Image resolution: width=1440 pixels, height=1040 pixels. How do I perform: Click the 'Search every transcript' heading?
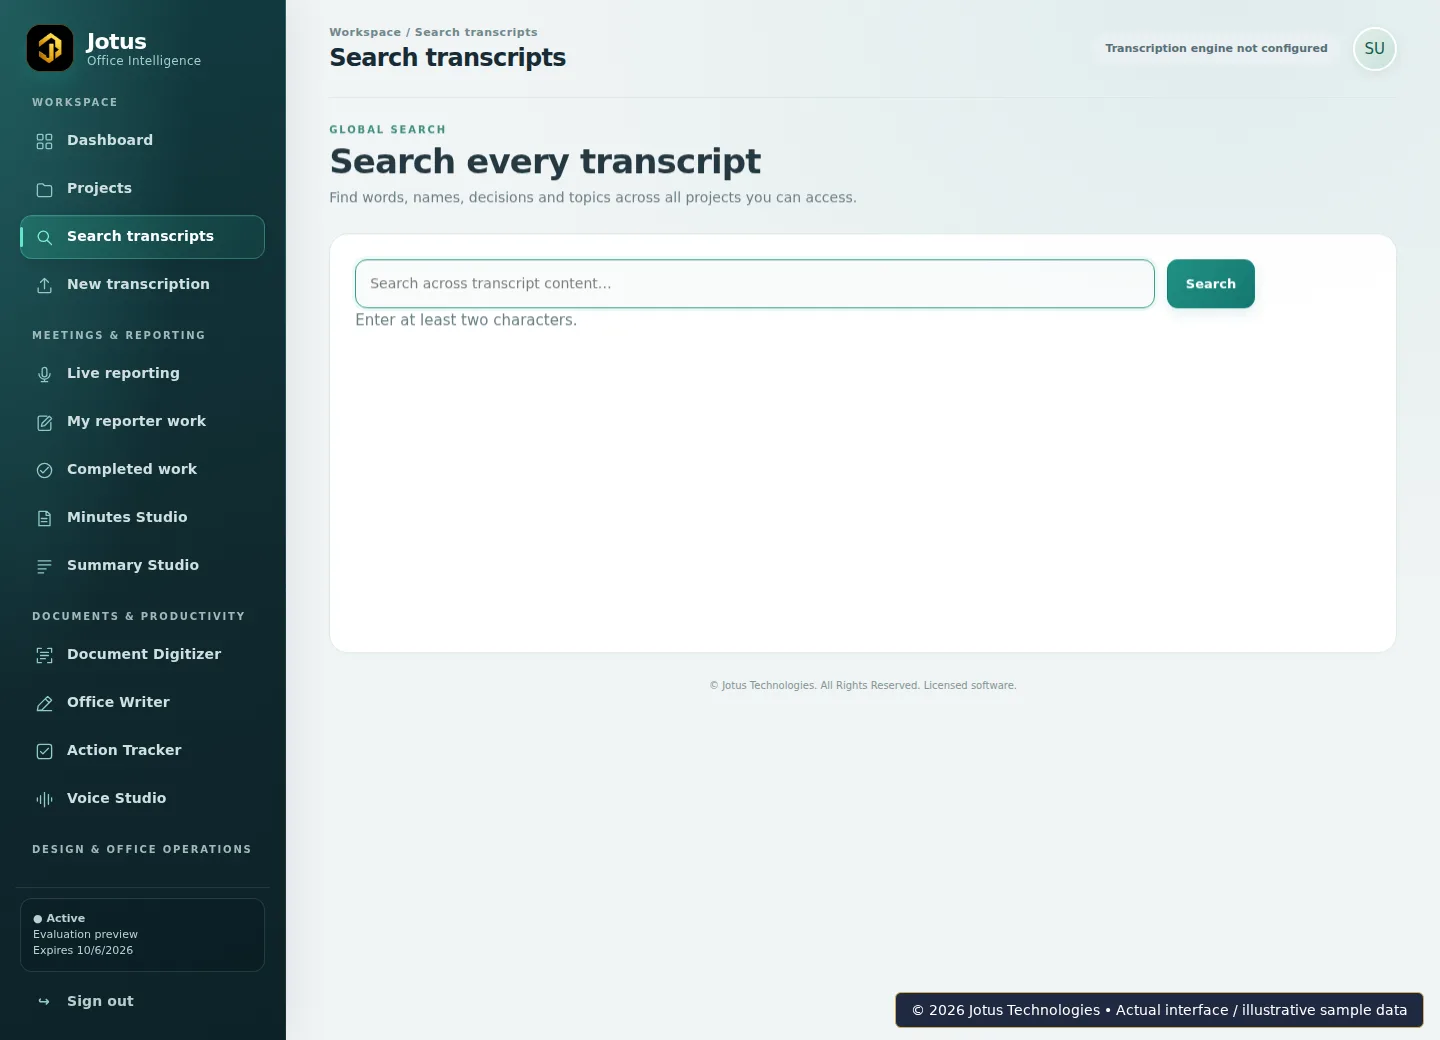[545, 161]
